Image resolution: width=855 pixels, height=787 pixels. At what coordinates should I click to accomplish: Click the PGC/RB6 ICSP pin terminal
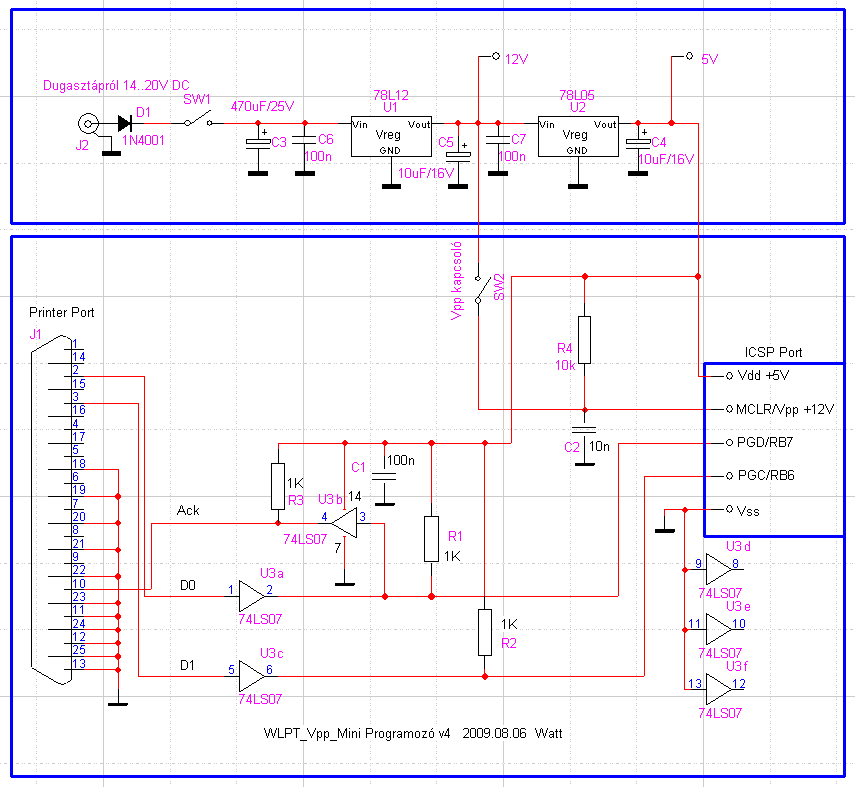click(x=729, y=476)
